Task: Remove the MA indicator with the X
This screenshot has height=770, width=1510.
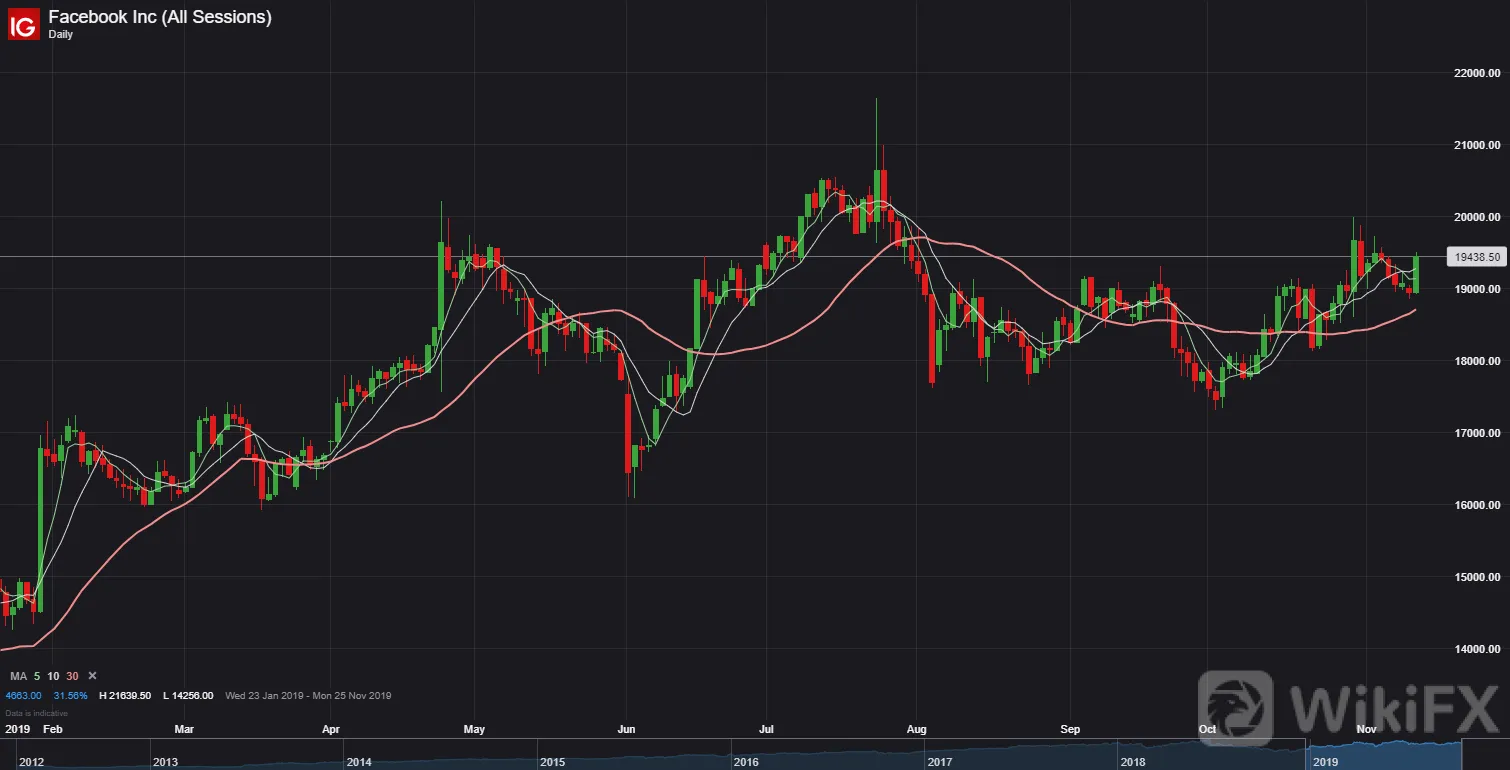Action: [92, 677]
